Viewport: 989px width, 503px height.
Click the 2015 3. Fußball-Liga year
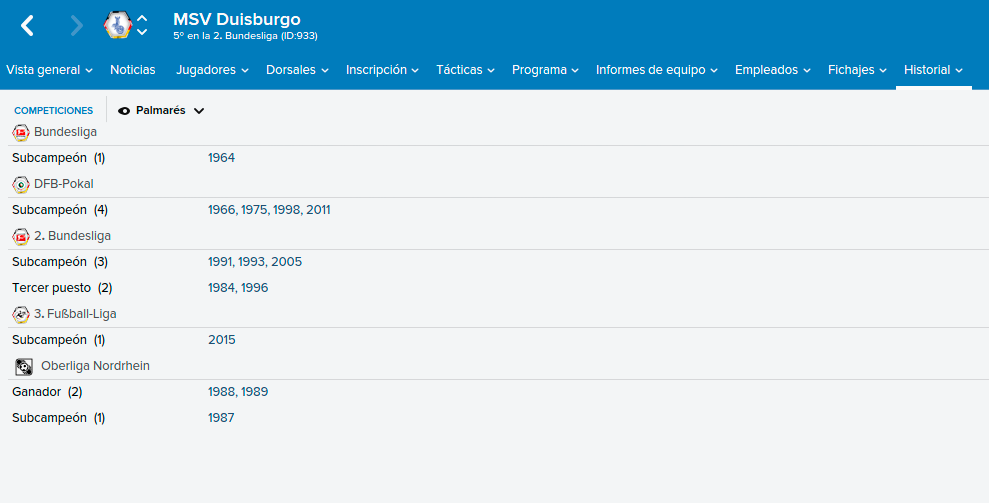[x=221, y=340]
